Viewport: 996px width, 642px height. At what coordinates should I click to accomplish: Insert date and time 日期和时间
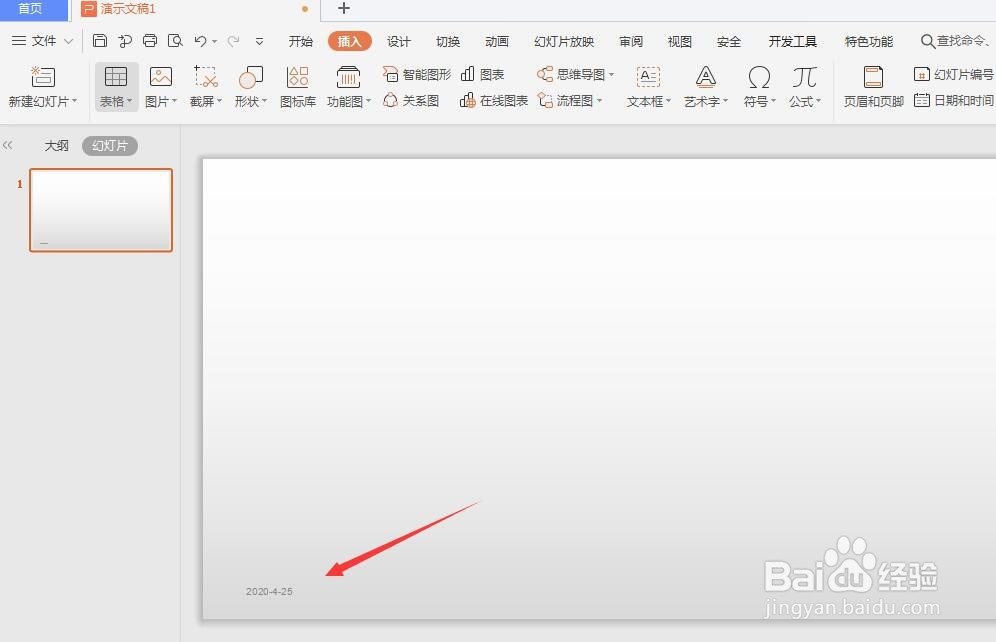click(954, 100)
